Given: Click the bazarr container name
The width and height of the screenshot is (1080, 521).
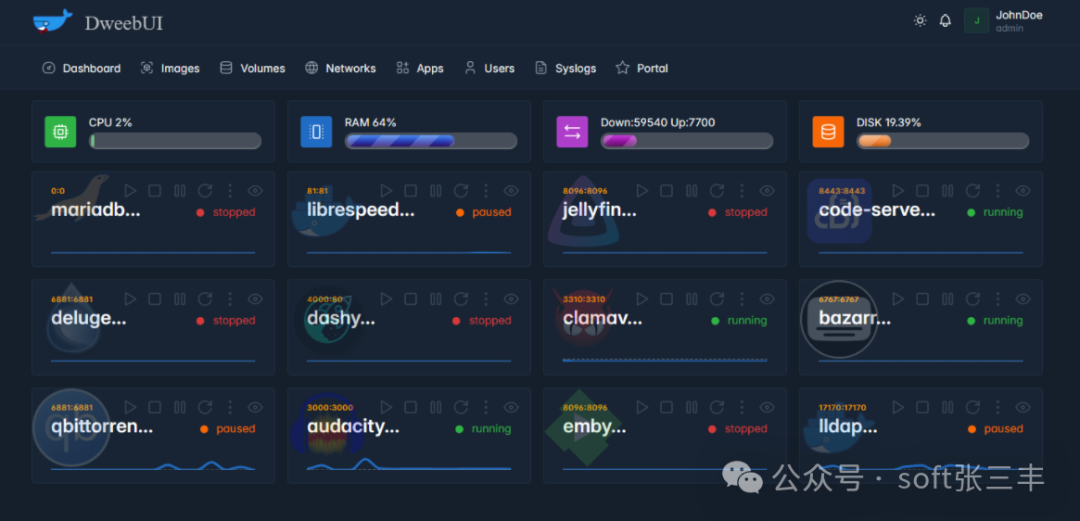Looking at the screenshot, I should click(855, 318).
